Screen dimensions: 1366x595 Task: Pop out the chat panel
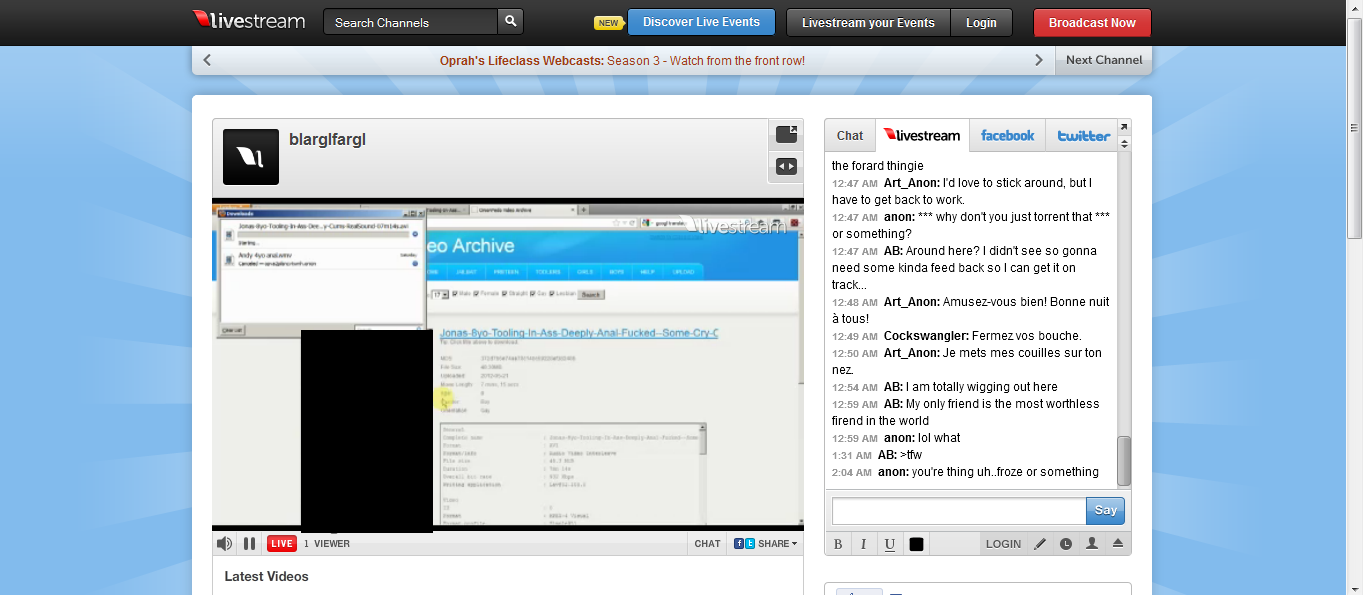(x=1123, y=127)
